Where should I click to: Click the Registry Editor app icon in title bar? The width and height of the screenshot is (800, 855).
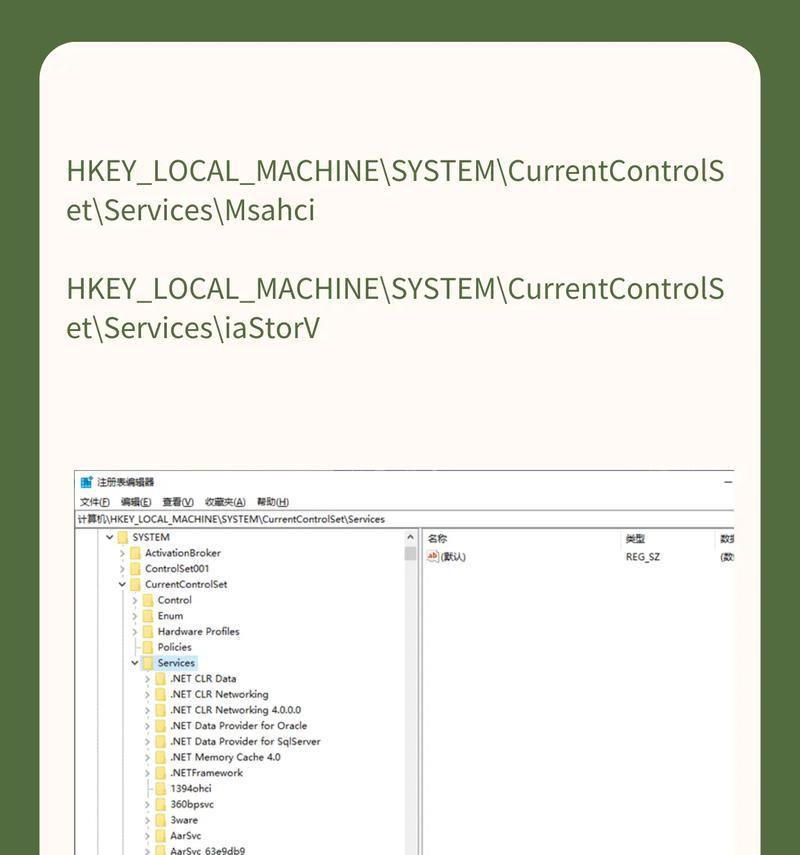[x=87, y=482]
